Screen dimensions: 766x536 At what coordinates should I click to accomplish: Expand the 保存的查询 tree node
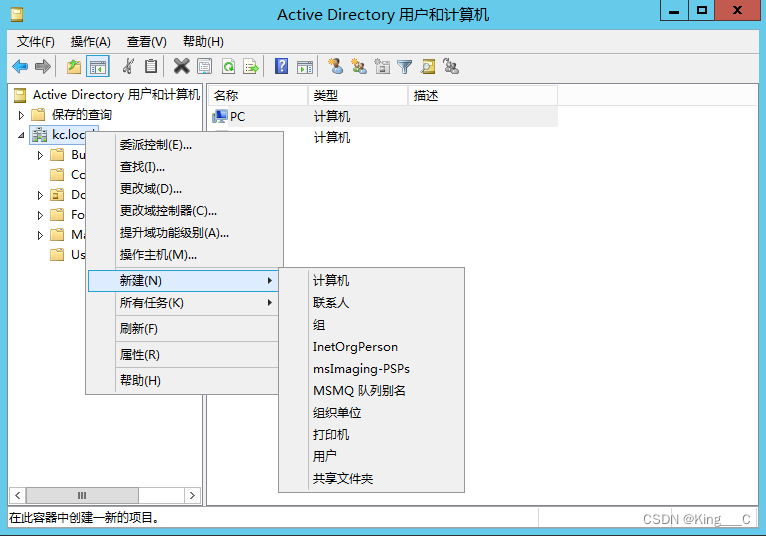coord(21,115)
